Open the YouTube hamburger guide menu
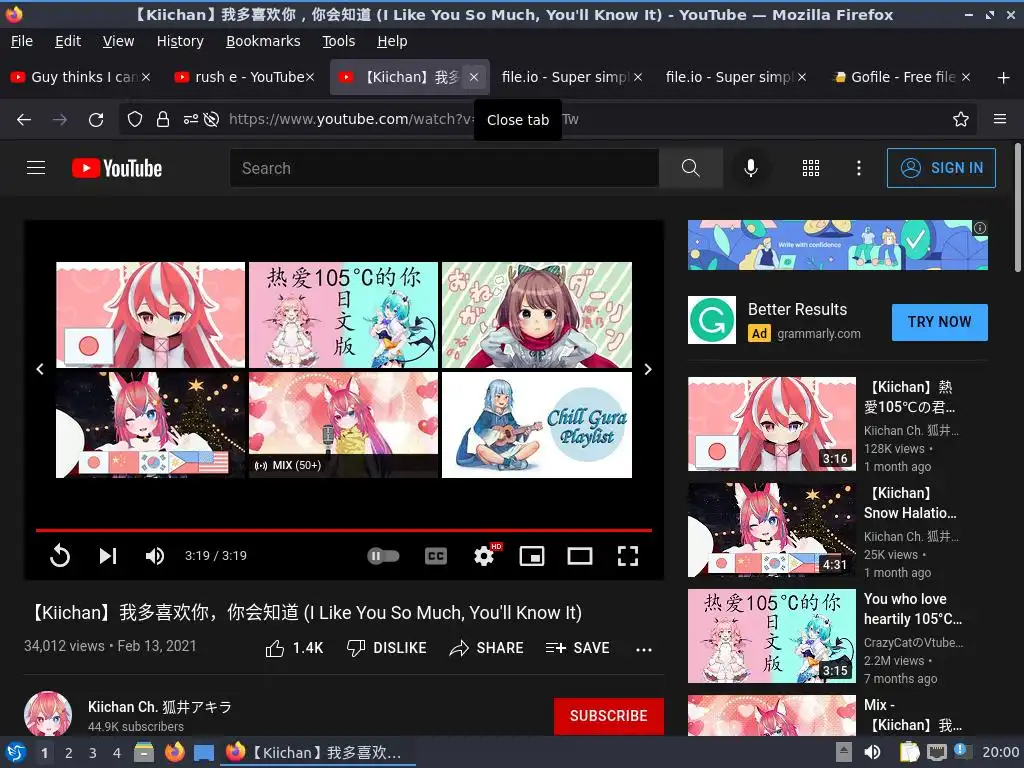Screen dimensions: 1024x768 coord(36,168)
